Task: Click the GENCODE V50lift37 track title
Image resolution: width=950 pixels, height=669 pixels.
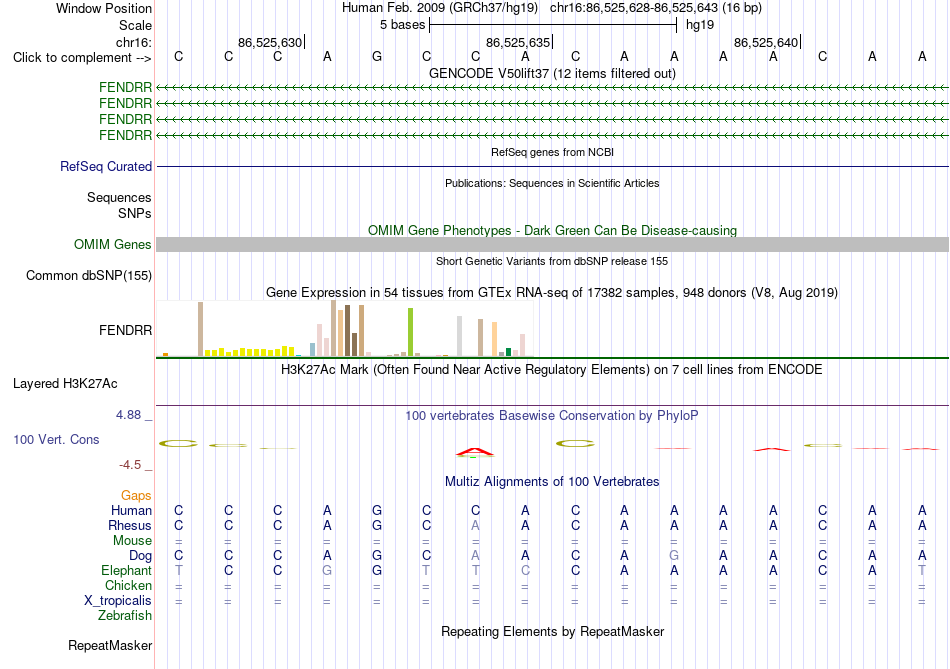Action: 552,73
